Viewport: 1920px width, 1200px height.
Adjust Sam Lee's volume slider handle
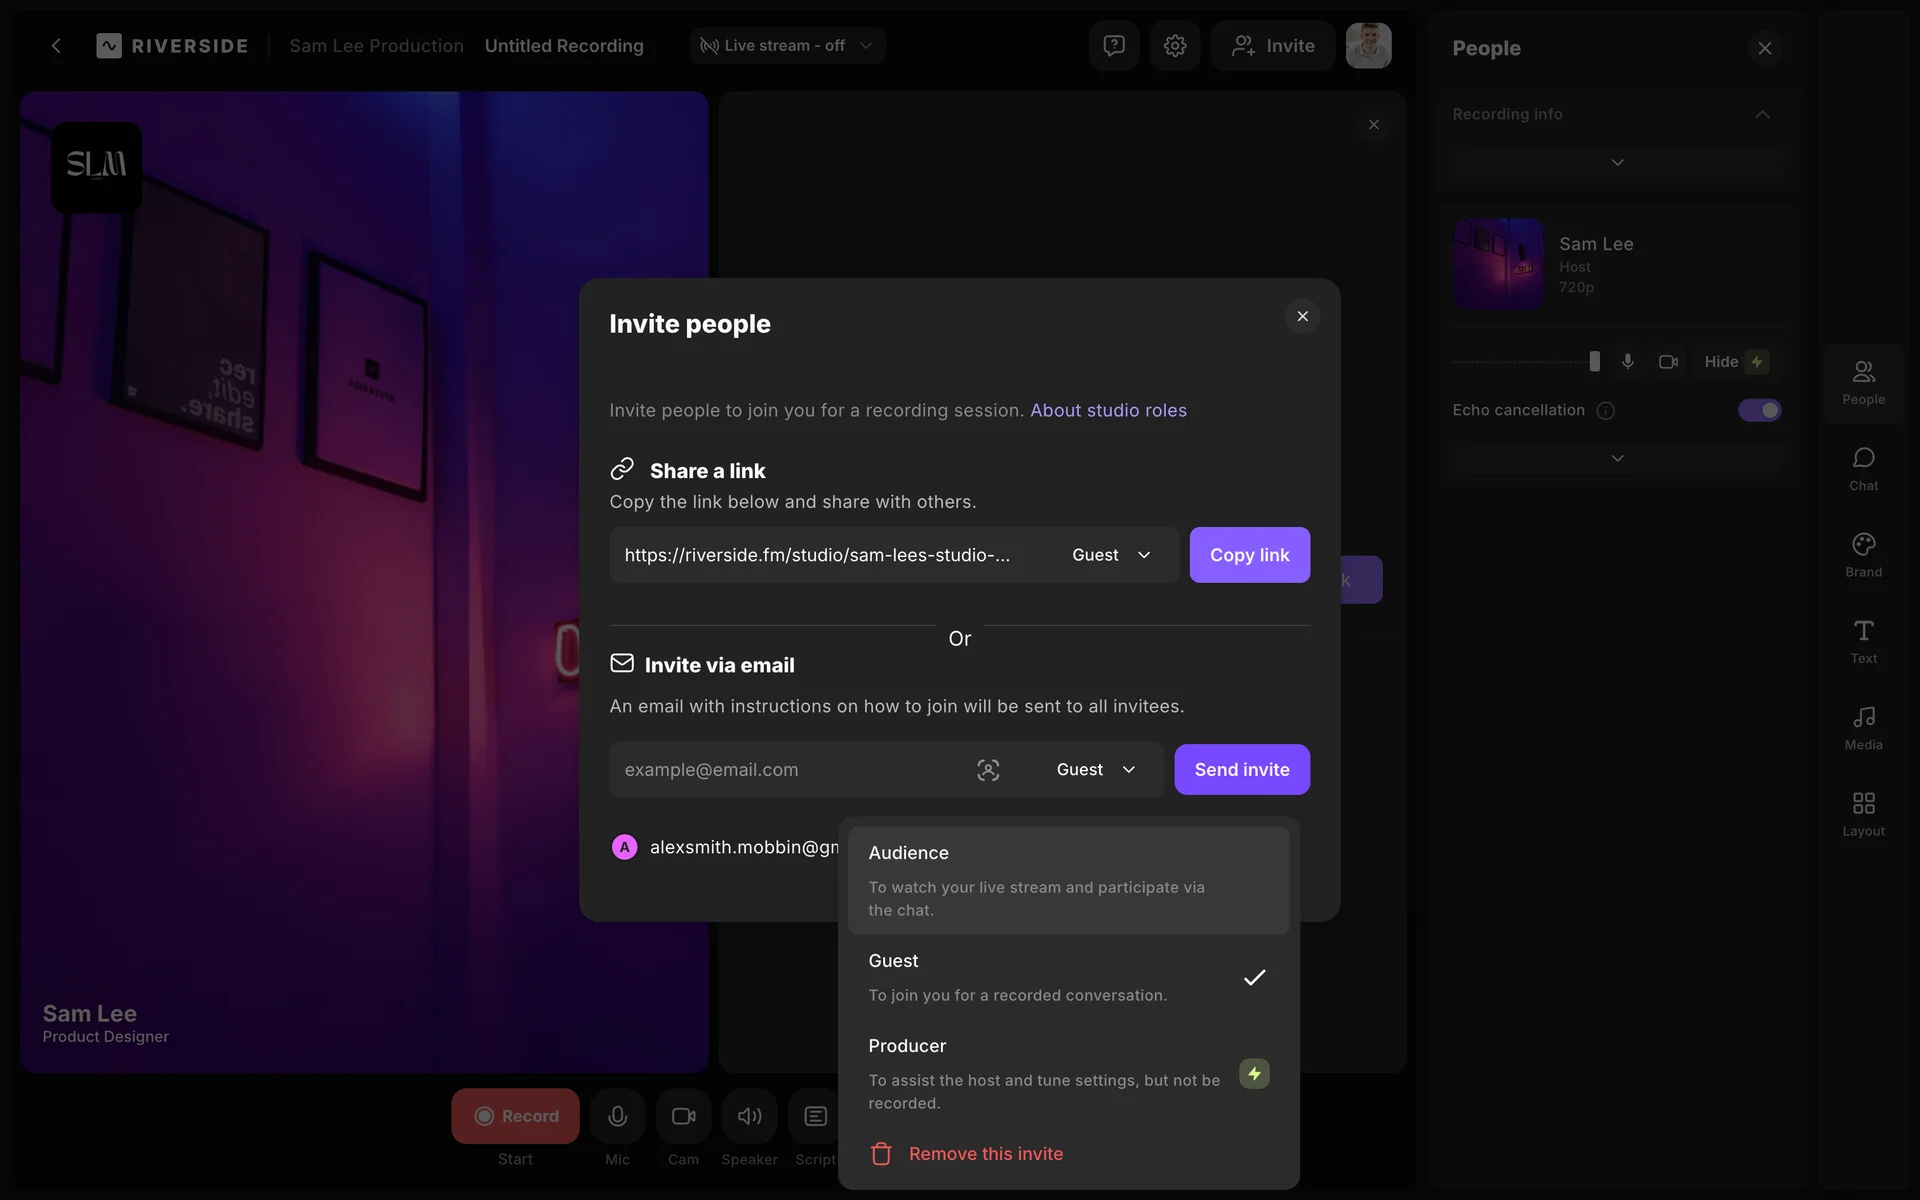(1594, 362)
